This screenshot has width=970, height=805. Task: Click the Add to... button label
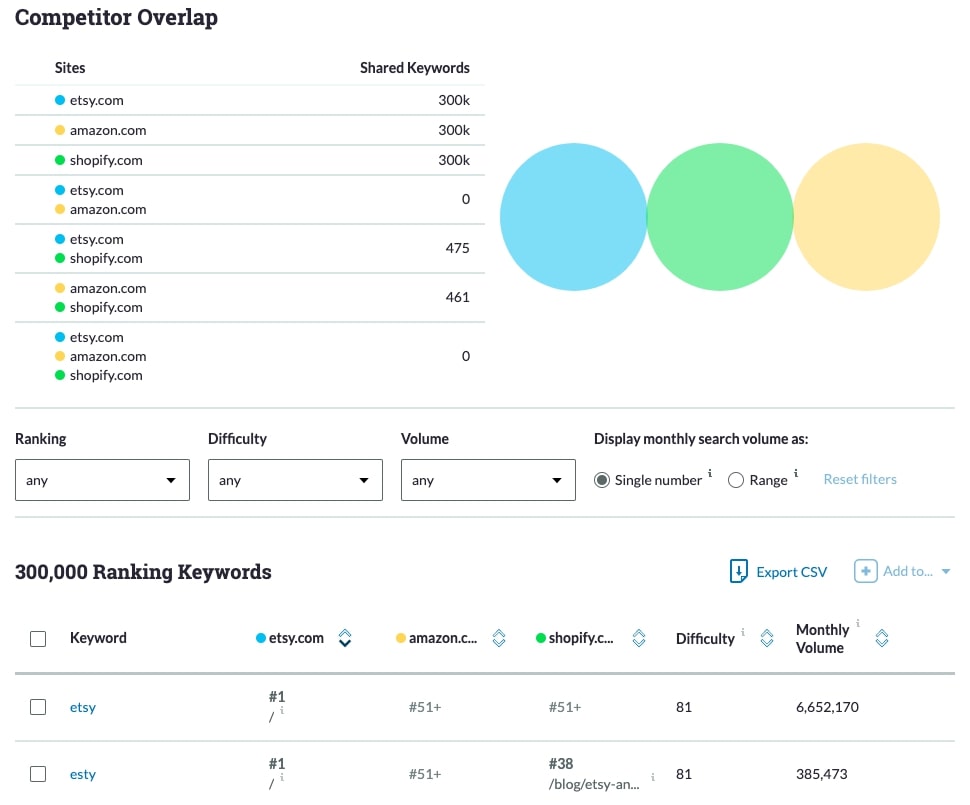908,571
